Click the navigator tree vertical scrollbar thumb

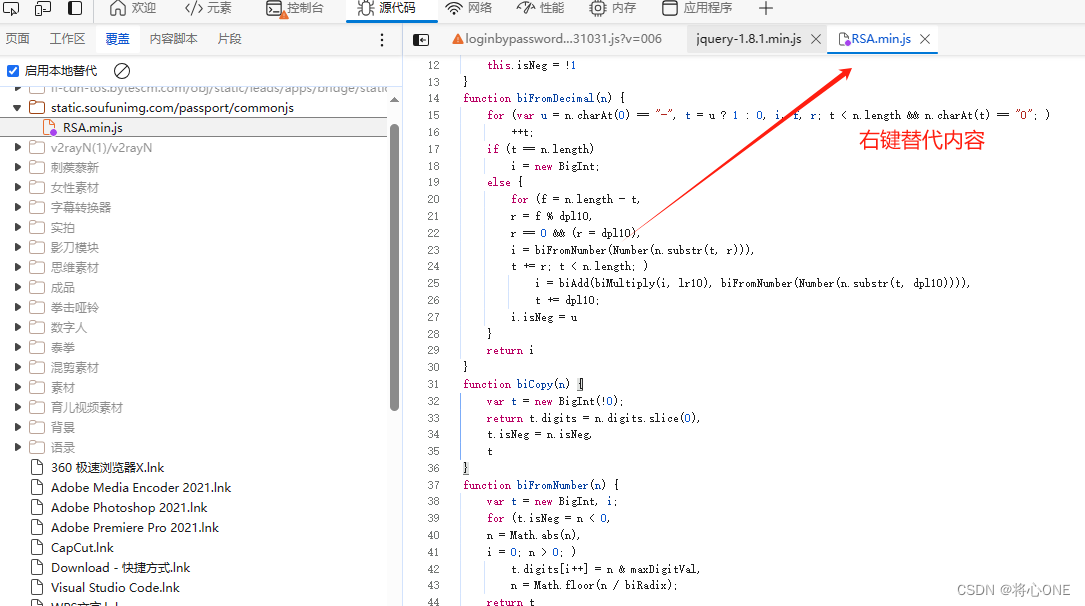click(x=394, y=267)
